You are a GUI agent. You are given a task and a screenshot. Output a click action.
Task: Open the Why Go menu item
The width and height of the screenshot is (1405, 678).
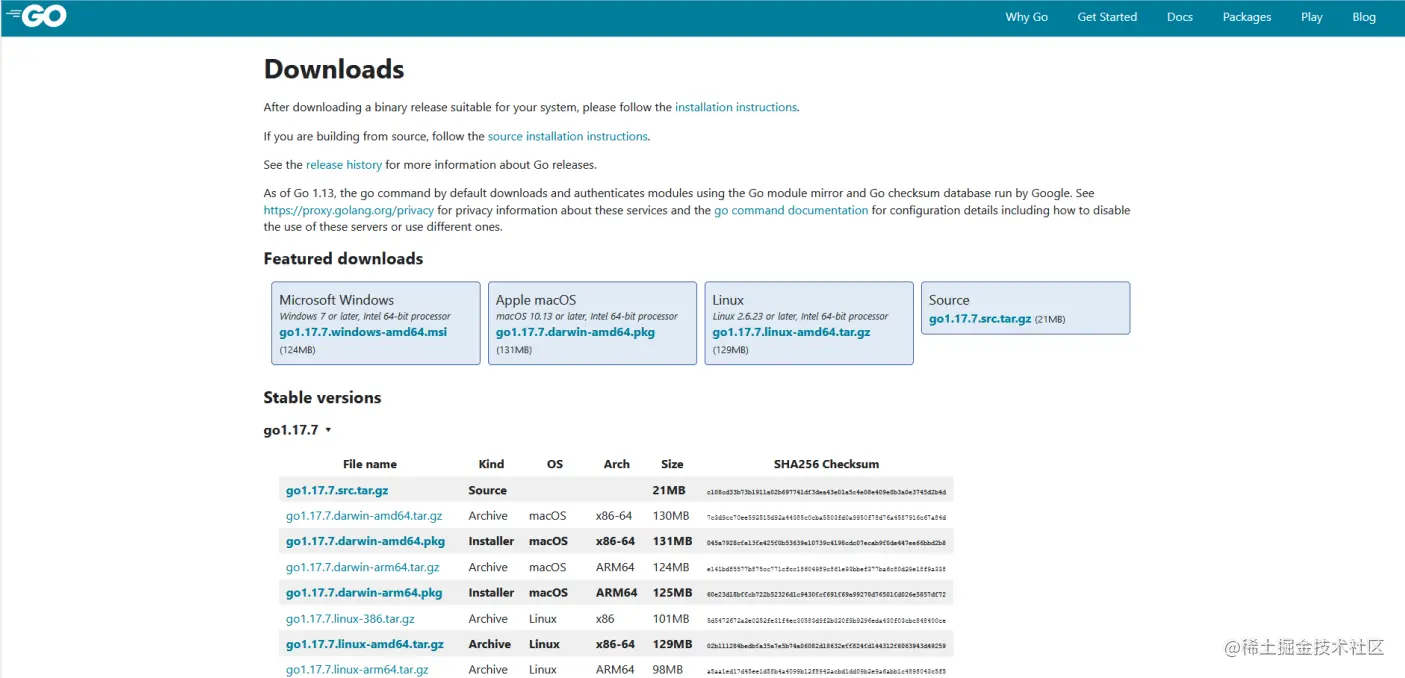point(1026,17)
